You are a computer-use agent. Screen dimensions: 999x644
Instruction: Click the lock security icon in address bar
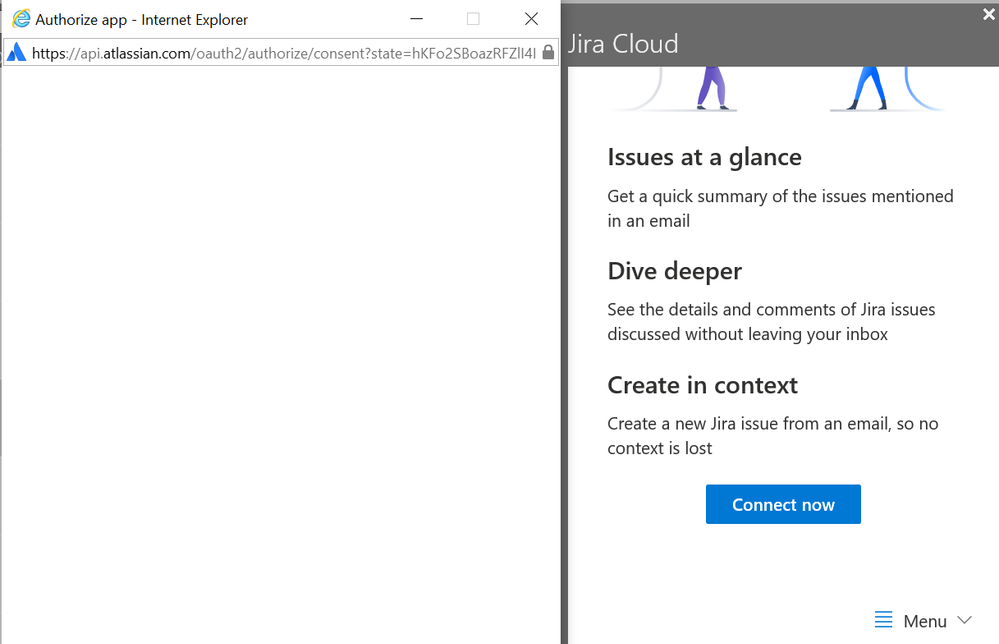[548, 53]
